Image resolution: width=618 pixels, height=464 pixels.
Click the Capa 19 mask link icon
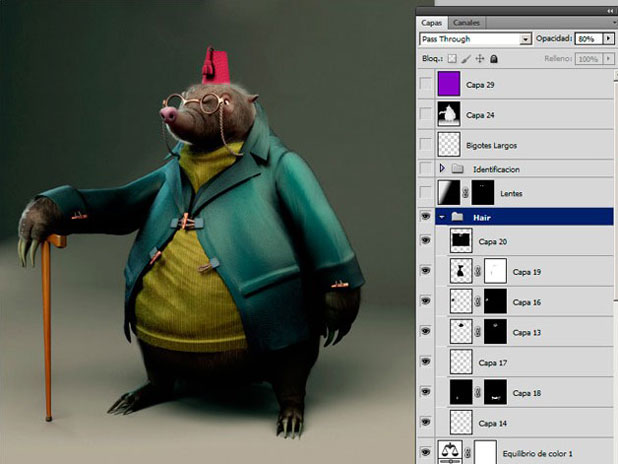coord(478,271)
